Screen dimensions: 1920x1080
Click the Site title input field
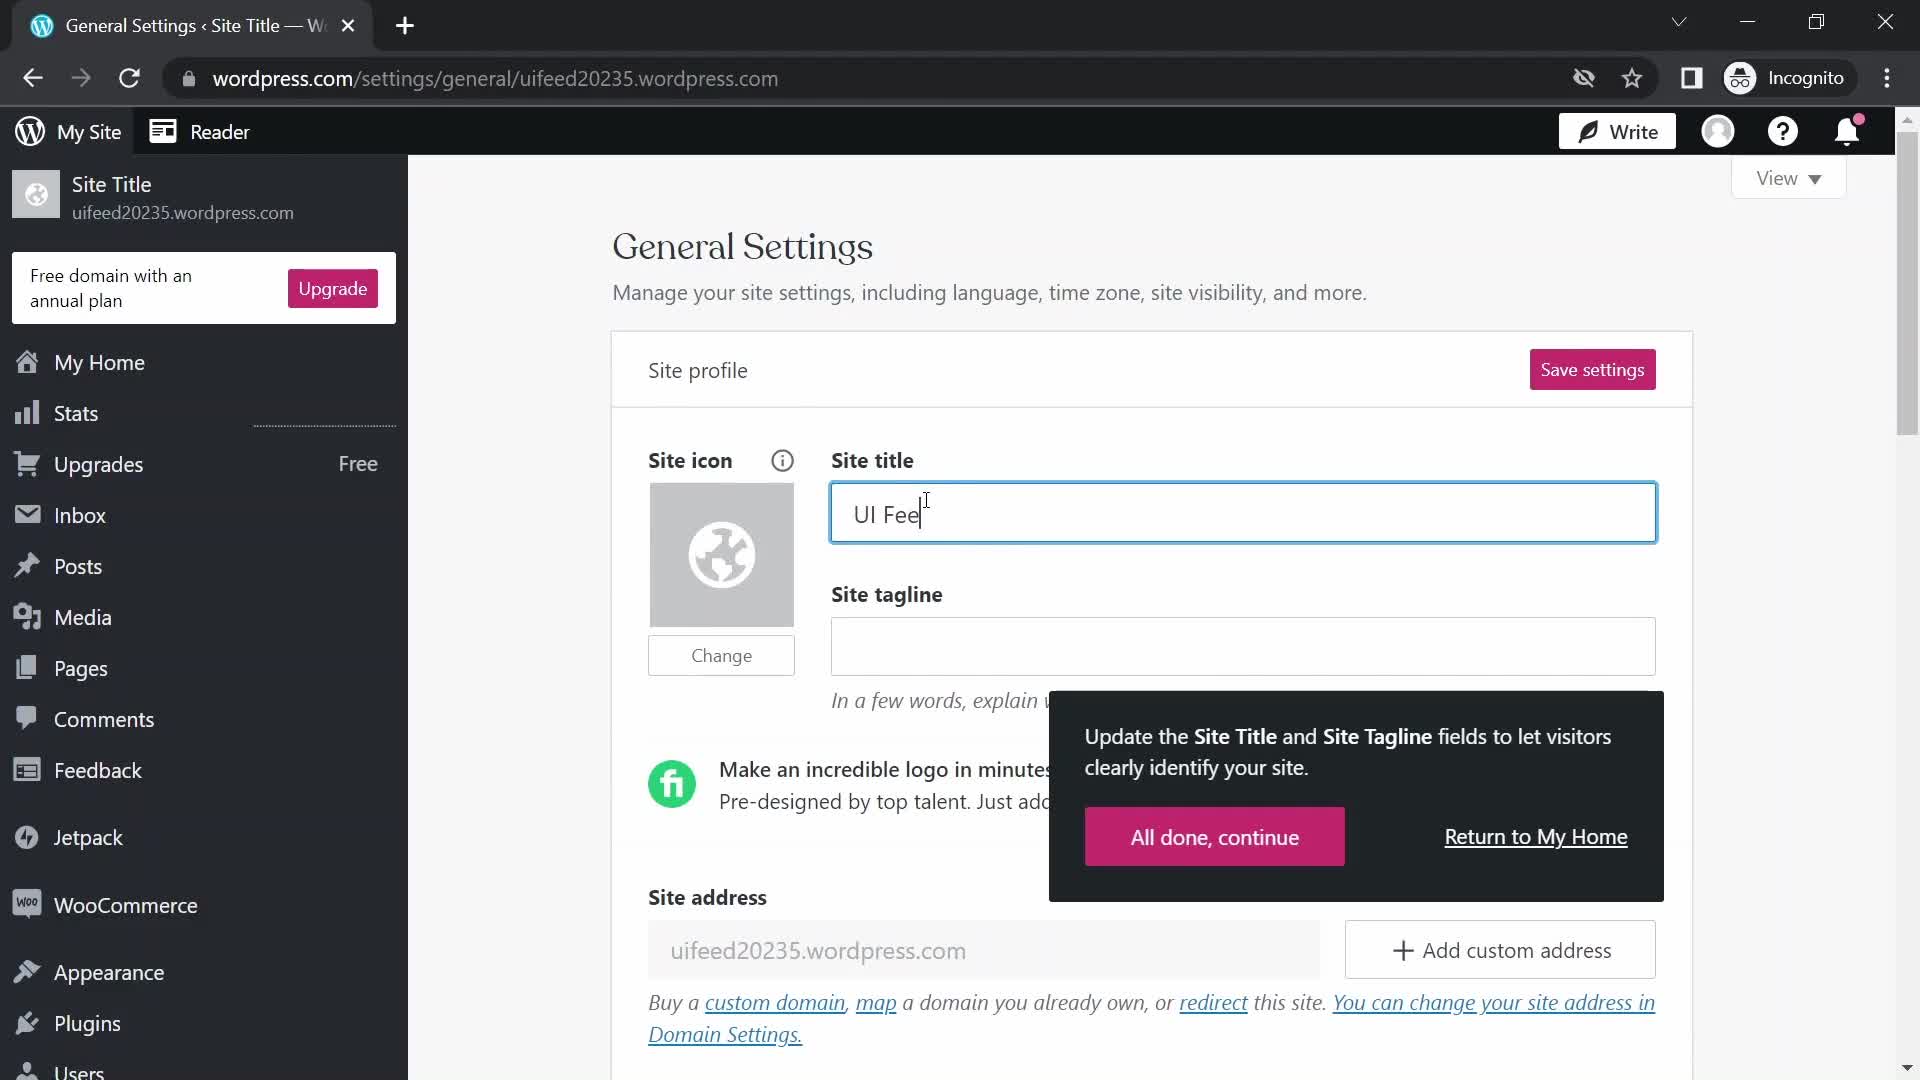coord(1242,513)
